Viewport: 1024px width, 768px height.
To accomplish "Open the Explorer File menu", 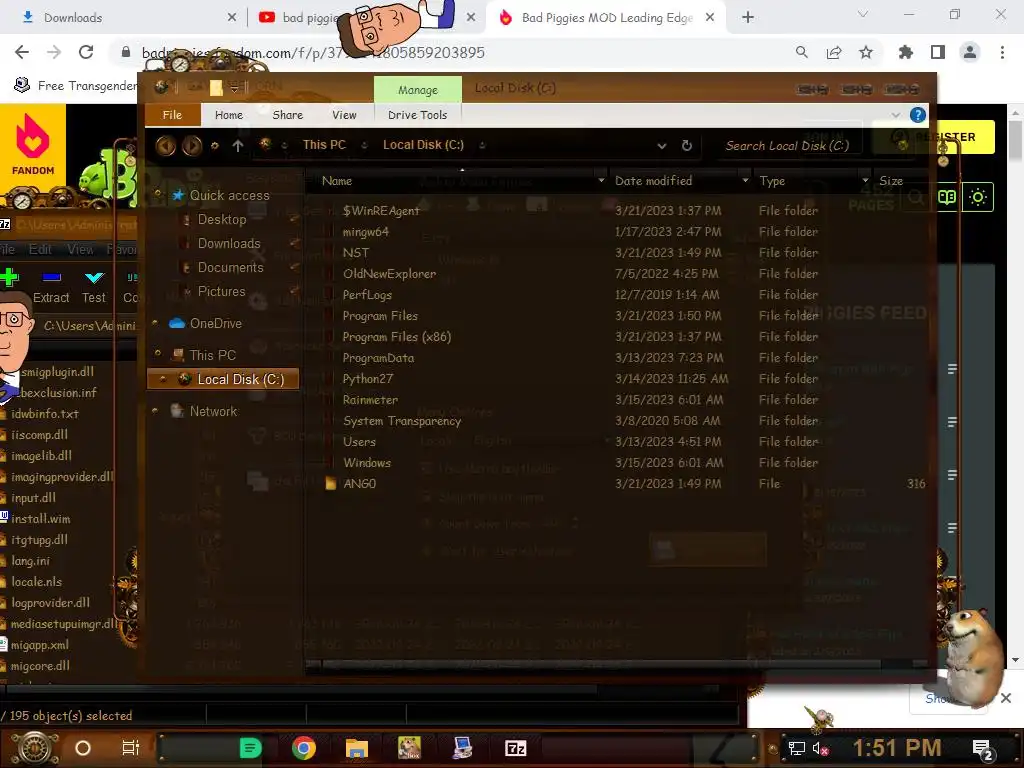I will 172,115.
